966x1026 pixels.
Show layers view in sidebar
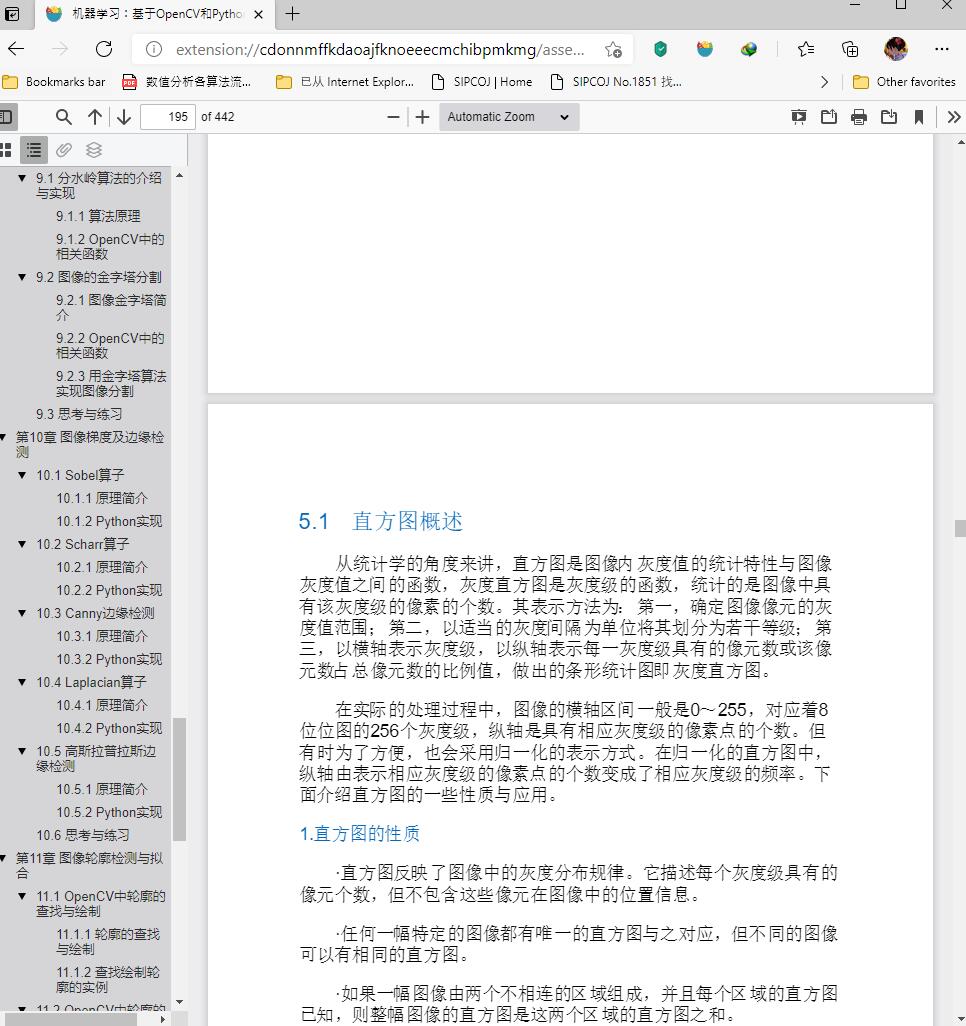(94, 150)
